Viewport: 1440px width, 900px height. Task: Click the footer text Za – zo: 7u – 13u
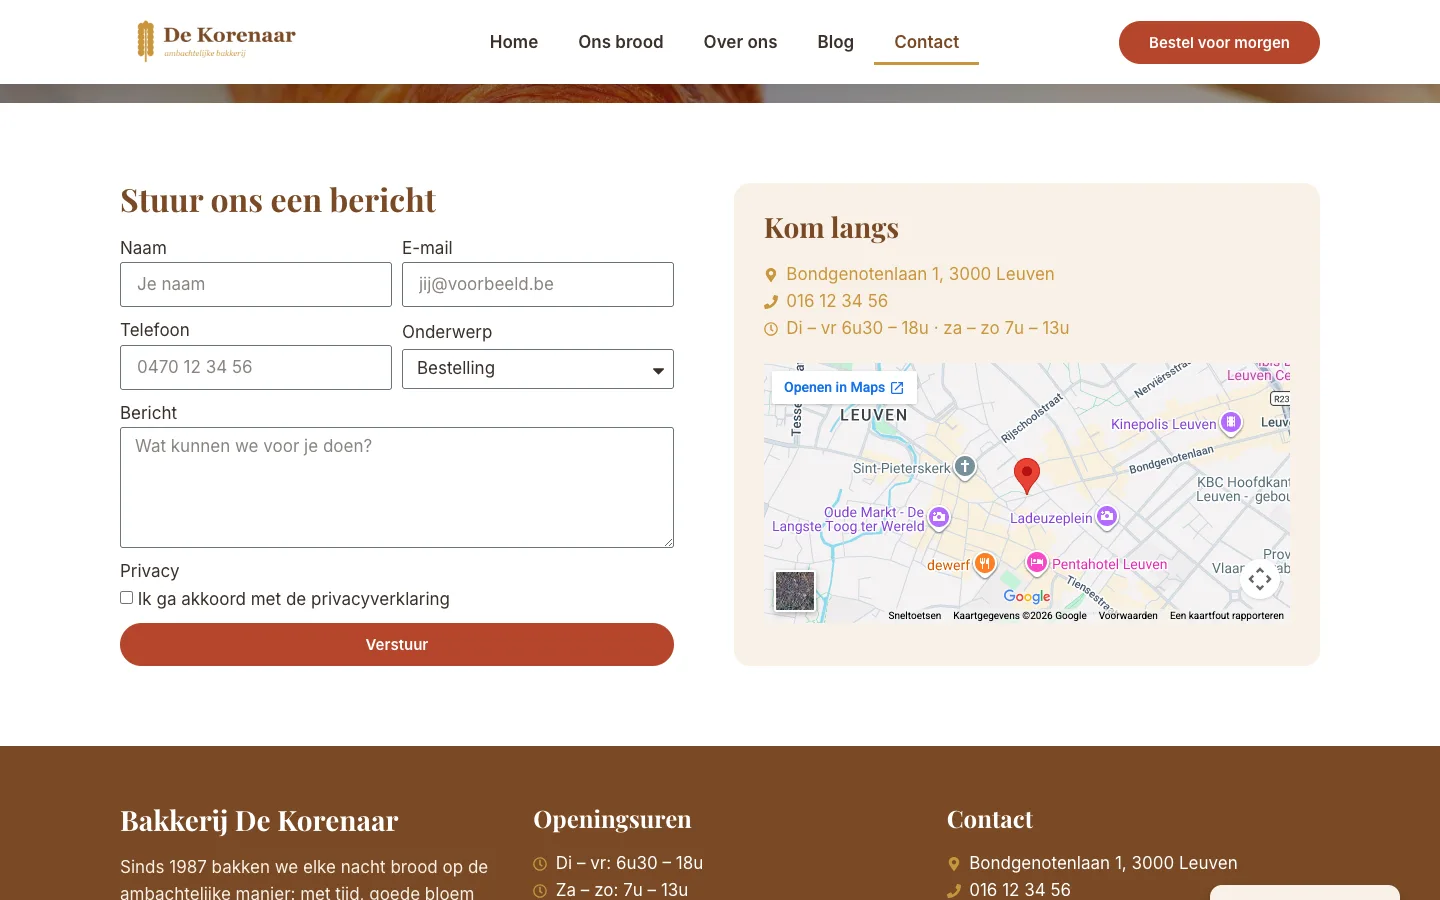[622, 890]
